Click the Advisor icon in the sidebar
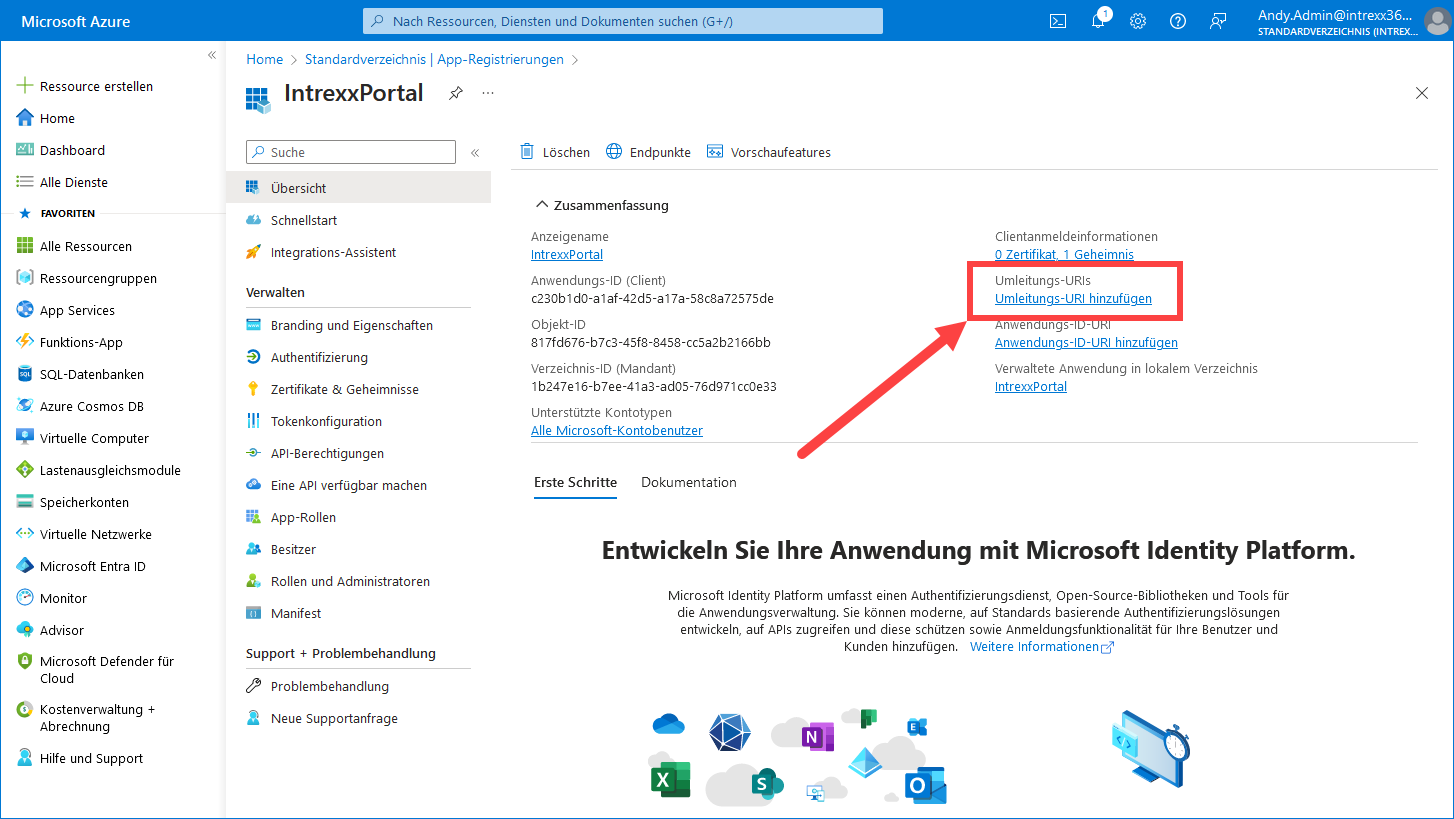Viewport: 1454px width, 819px height. (25, 630)
